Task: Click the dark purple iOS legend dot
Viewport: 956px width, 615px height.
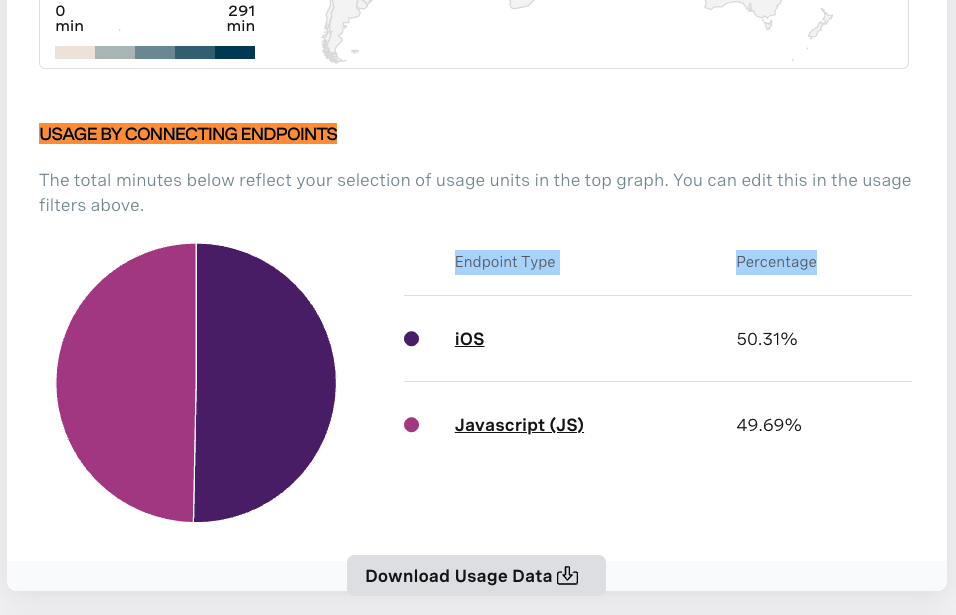Action: [x=411, y=339]
